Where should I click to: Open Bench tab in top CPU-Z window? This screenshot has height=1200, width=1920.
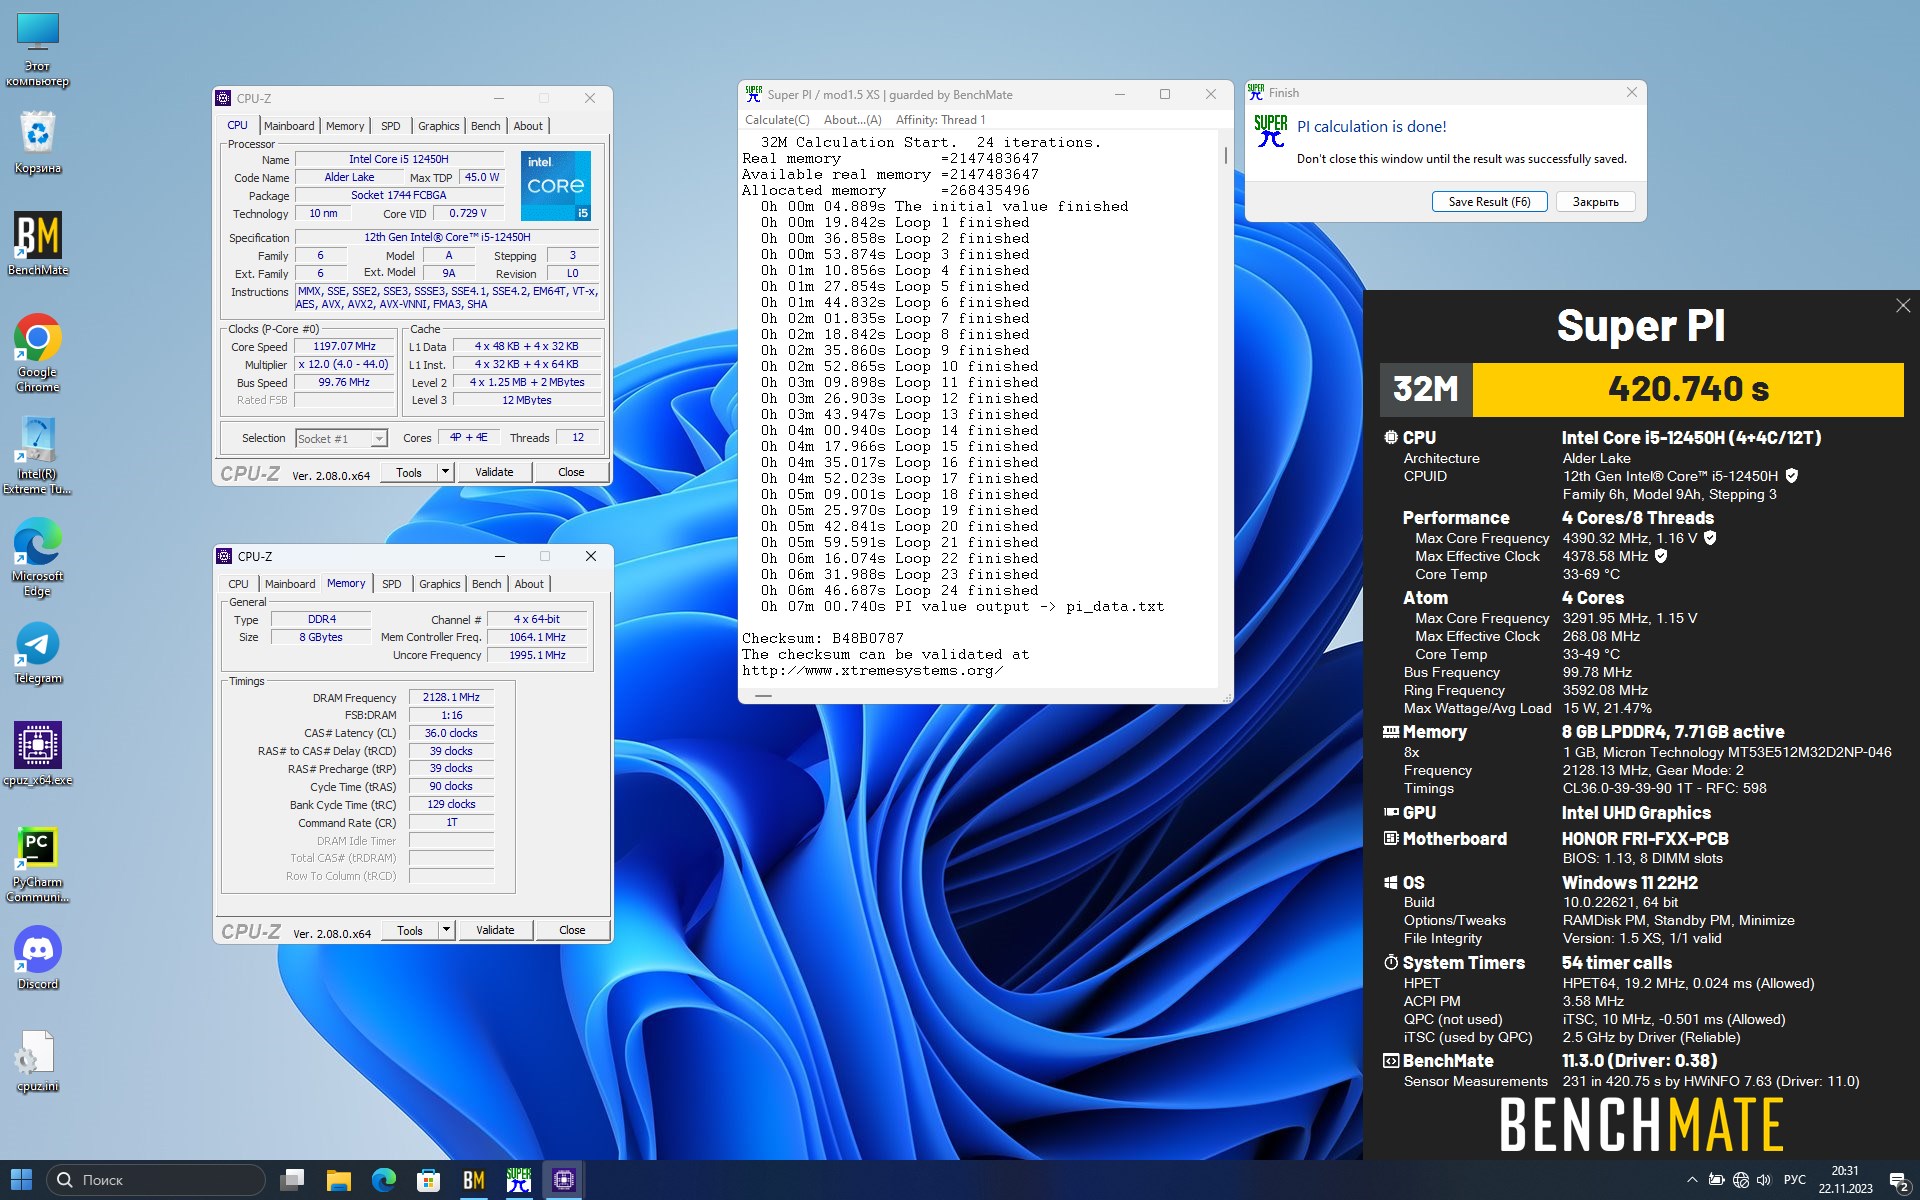[x=486, y=126]
